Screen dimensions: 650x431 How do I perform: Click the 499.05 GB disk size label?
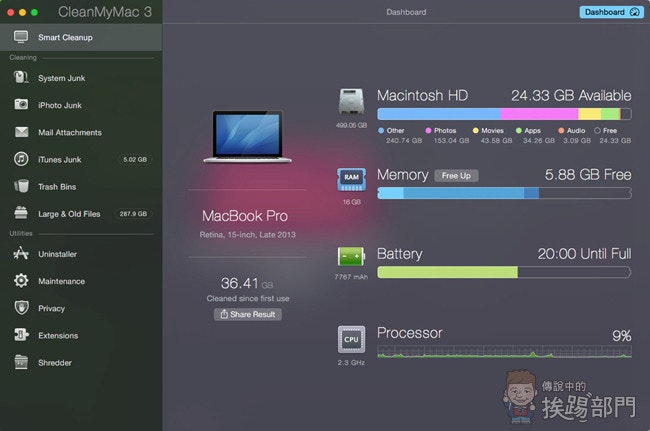[351, 125]
